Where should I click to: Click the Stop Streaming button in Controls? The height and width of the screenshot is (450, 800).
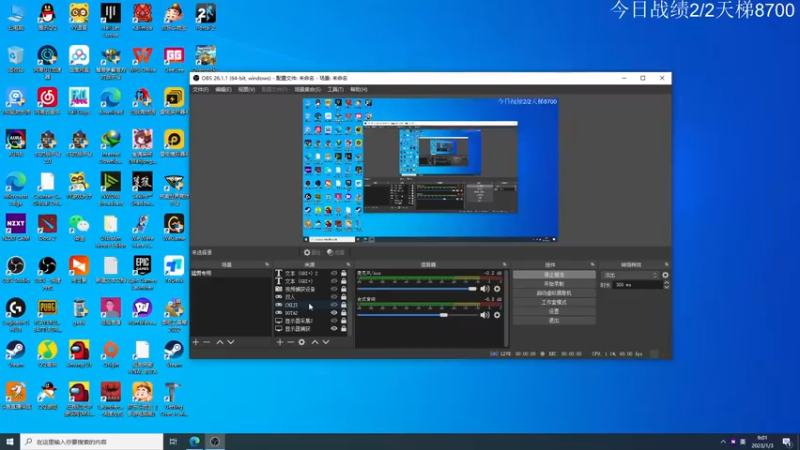(554, 274)
